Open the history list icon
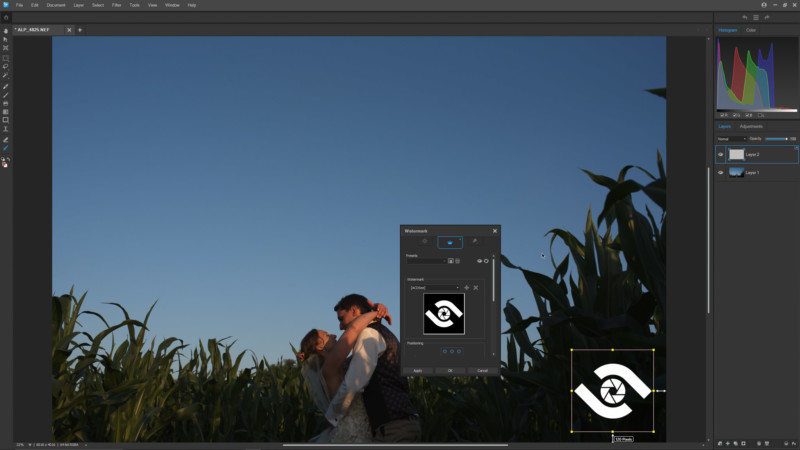This screenshot has width=800, height=450. [756, 17]
